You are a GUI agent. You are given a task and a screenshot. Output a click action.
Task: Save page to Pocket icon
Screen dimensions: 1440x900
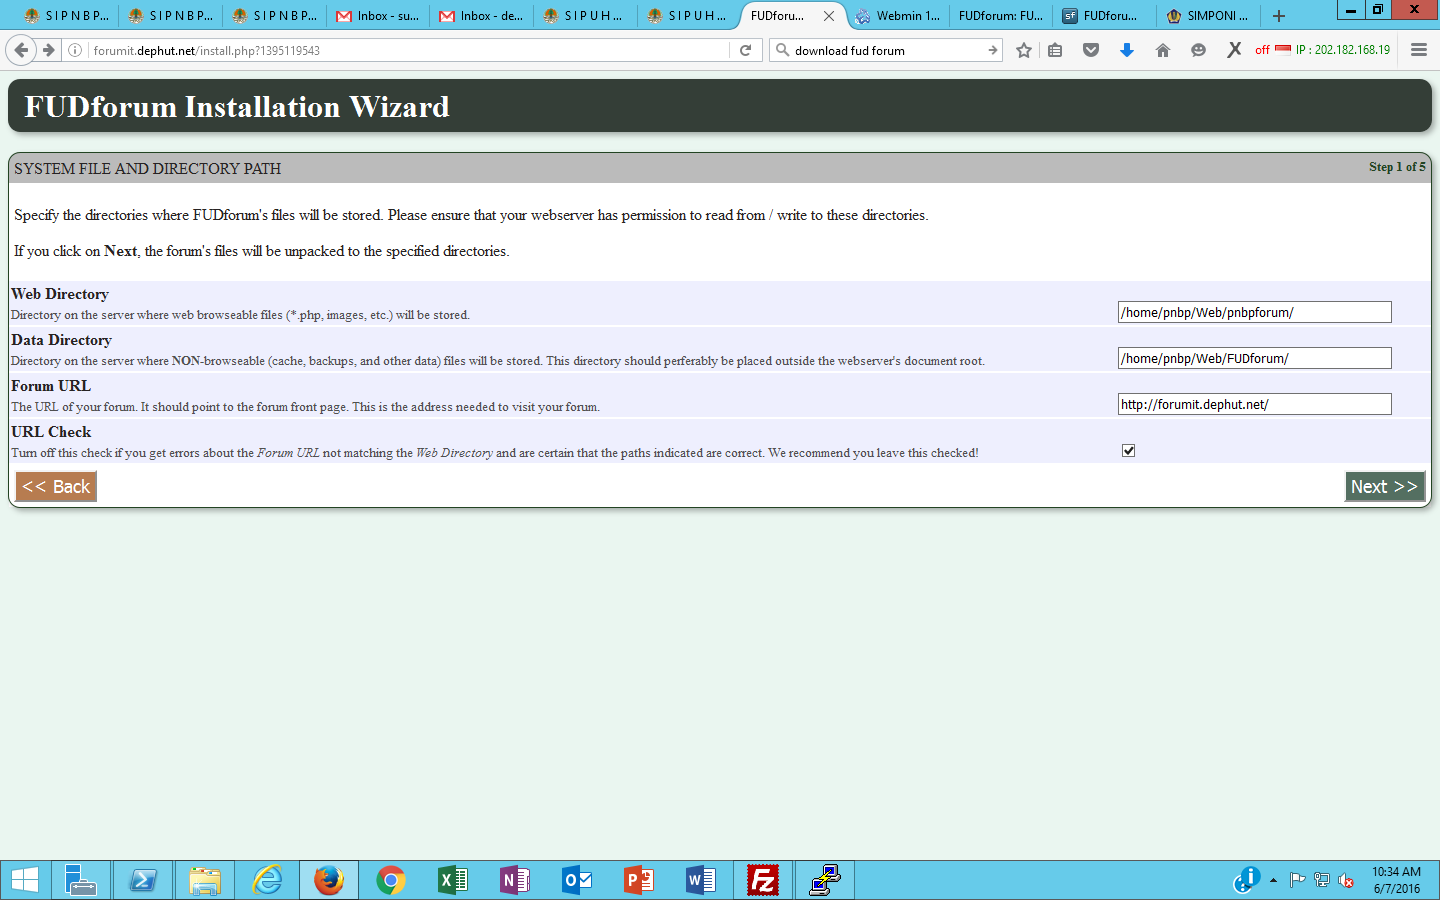coord(1091,50)
